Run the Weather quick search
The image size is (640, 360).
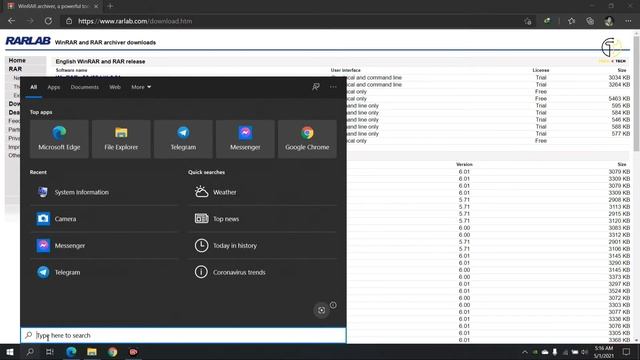click(262, 192)
